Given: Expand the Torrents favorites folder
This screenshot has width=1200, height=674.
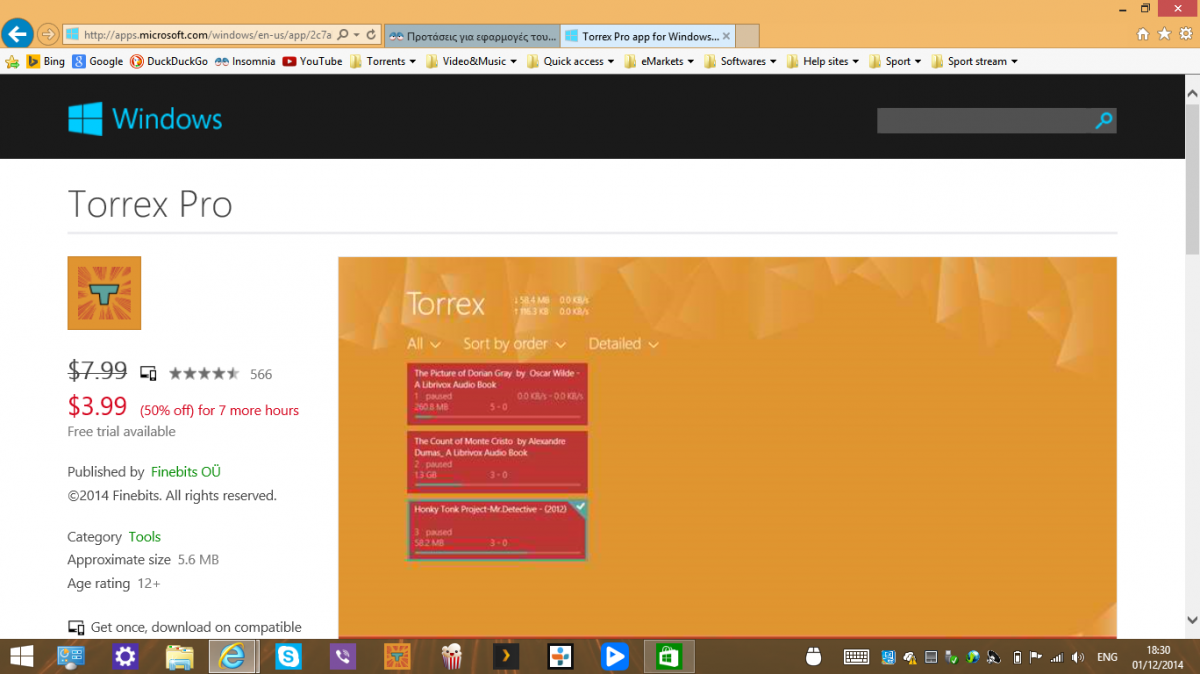Looking at the screenshot, I should point(384,61).
